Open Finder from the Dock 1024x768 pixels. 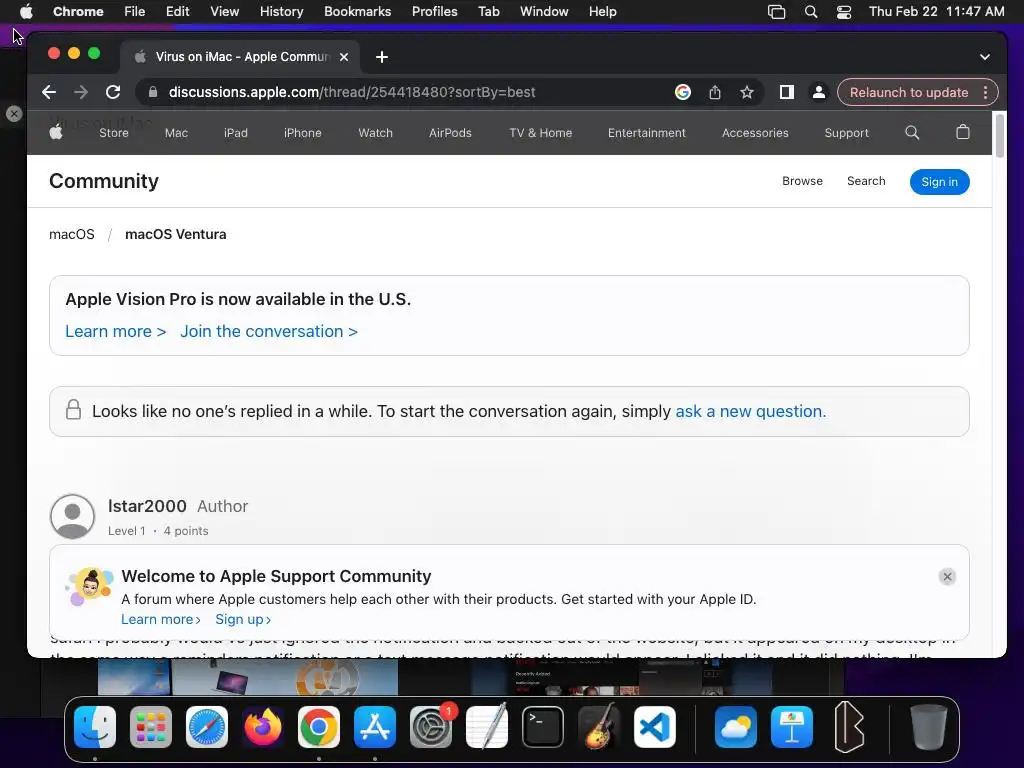point(95,727)
